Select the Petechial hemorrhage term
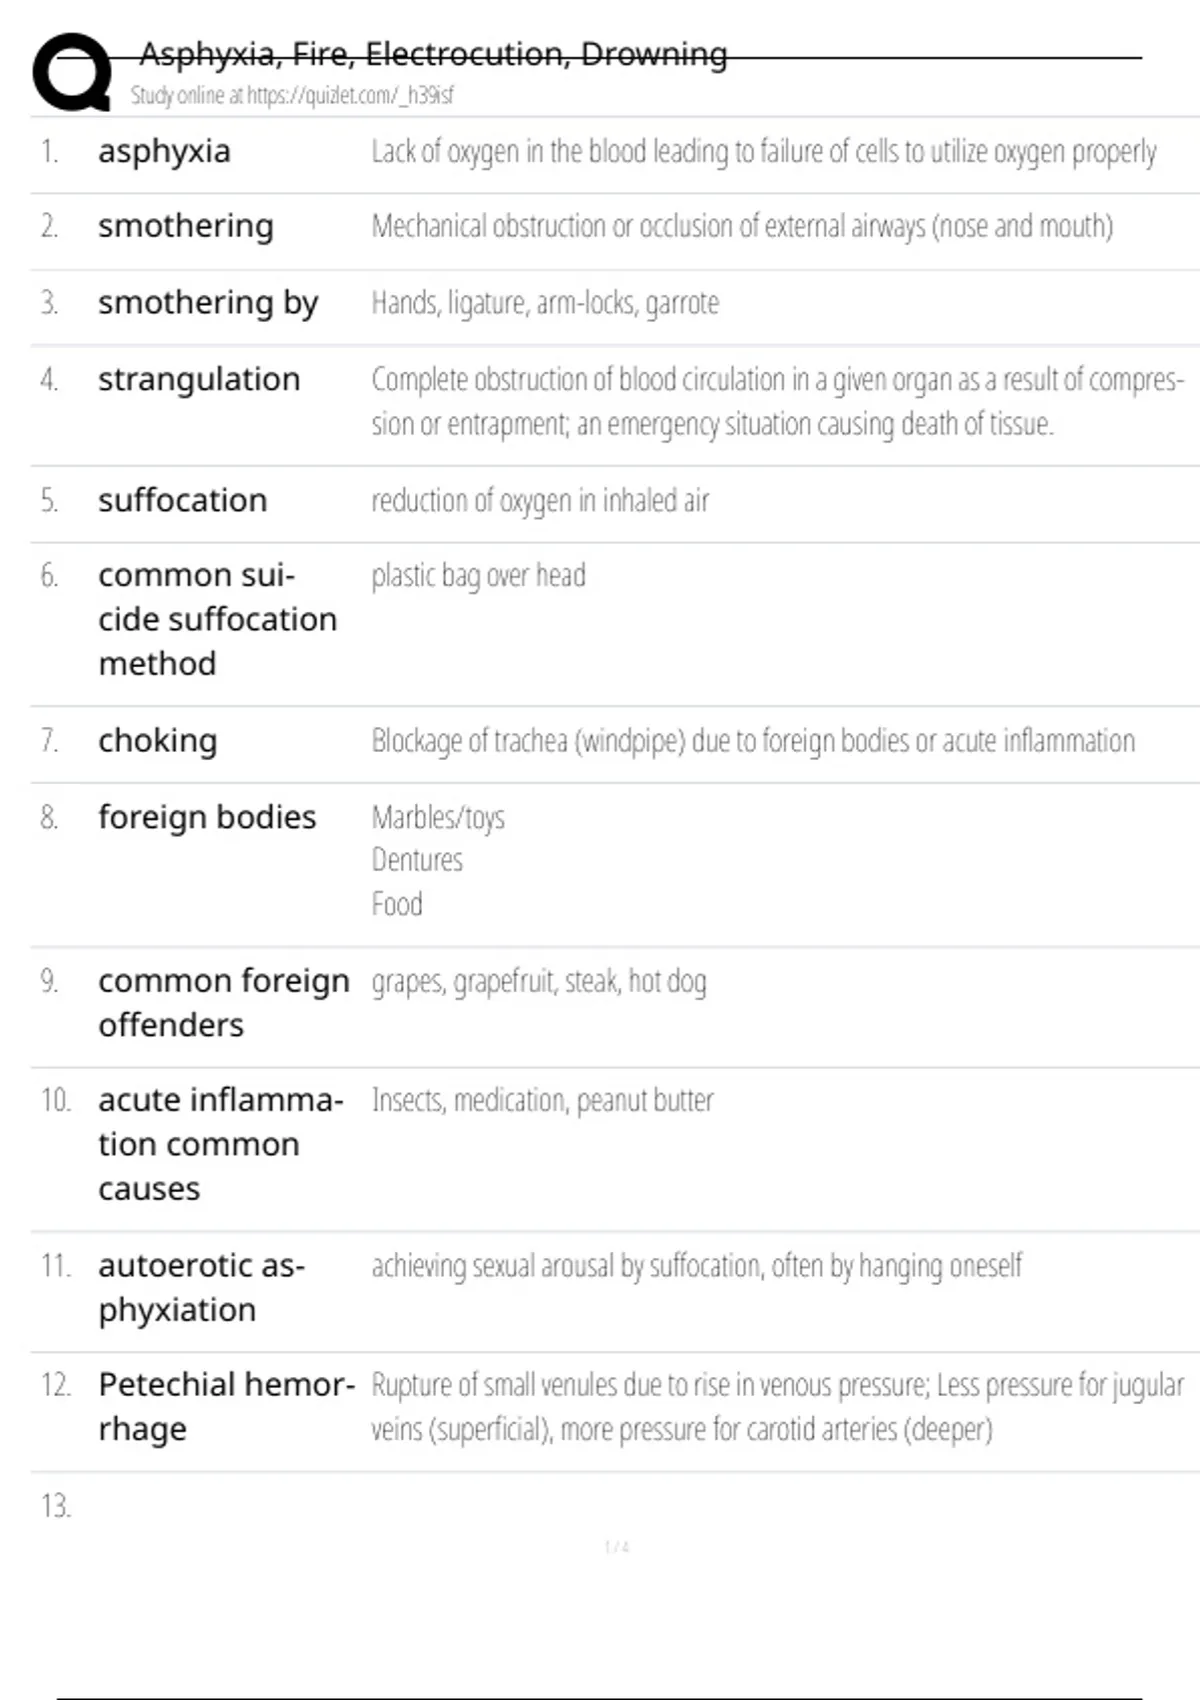The width and height of the screenshot is (1200, 1700). pyautogui.click(x=227, y=1407)
